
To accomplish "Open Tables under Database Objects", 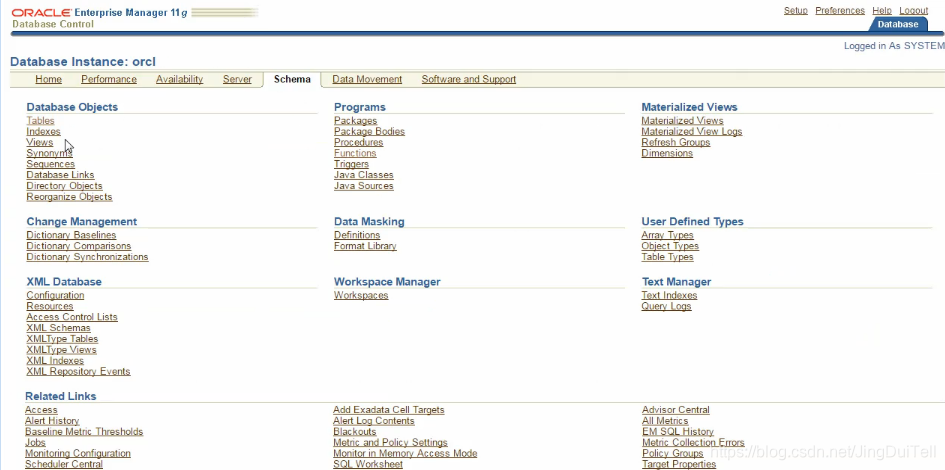I will coord(40,121).
